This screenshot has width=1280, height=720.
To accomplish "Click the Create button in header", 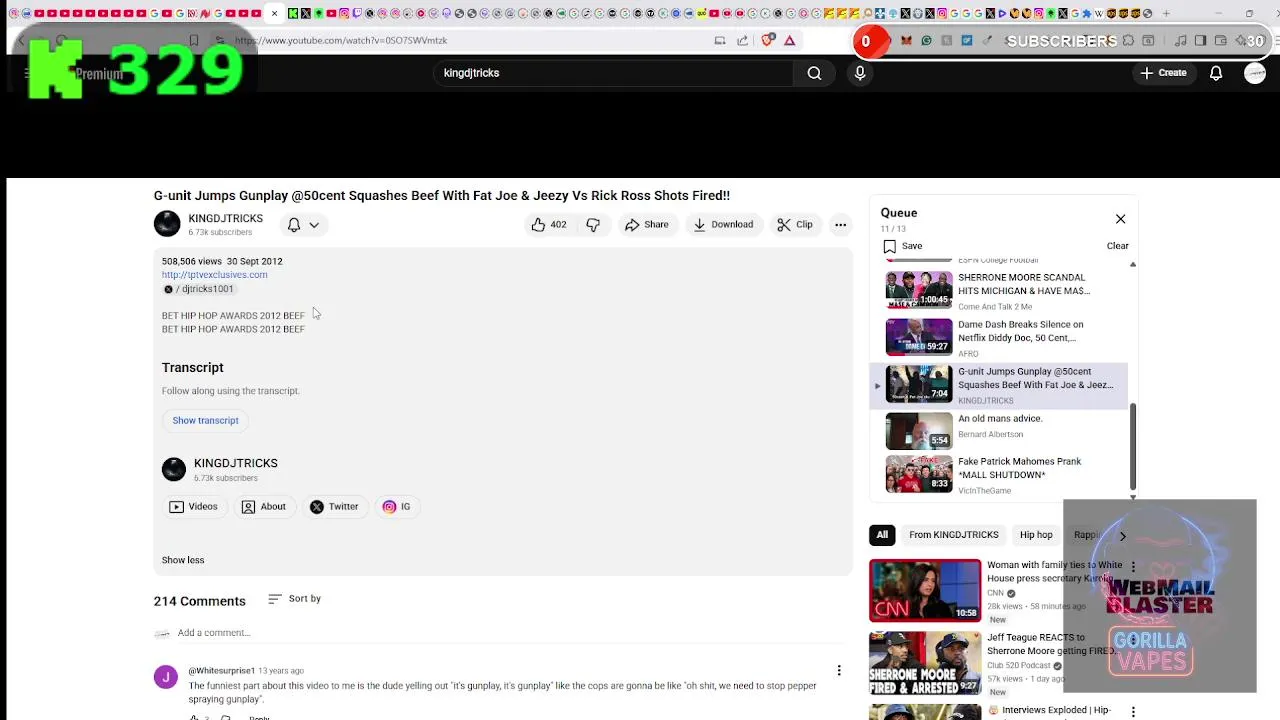I will pos(1163,73).
